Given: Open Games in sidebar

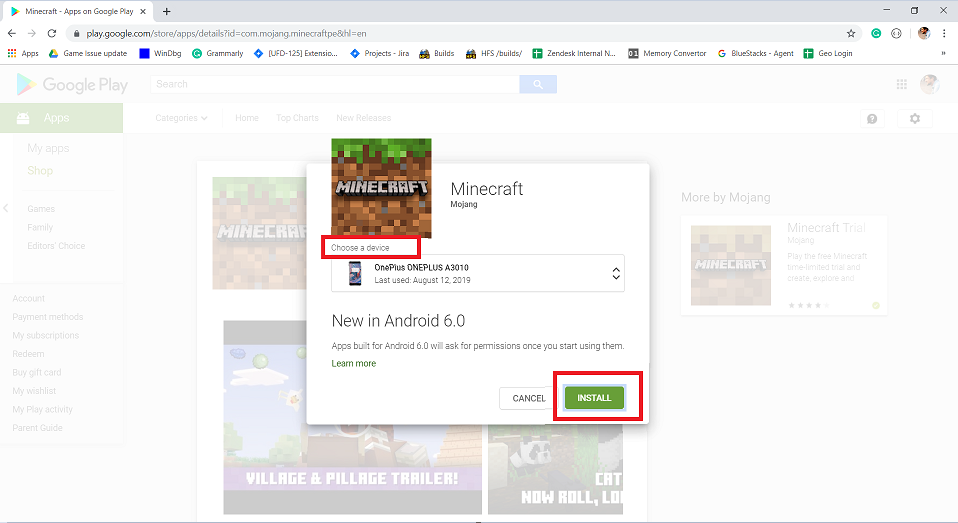Looking at the screenshot, I should pyautogui.click(x=41, y=209).
